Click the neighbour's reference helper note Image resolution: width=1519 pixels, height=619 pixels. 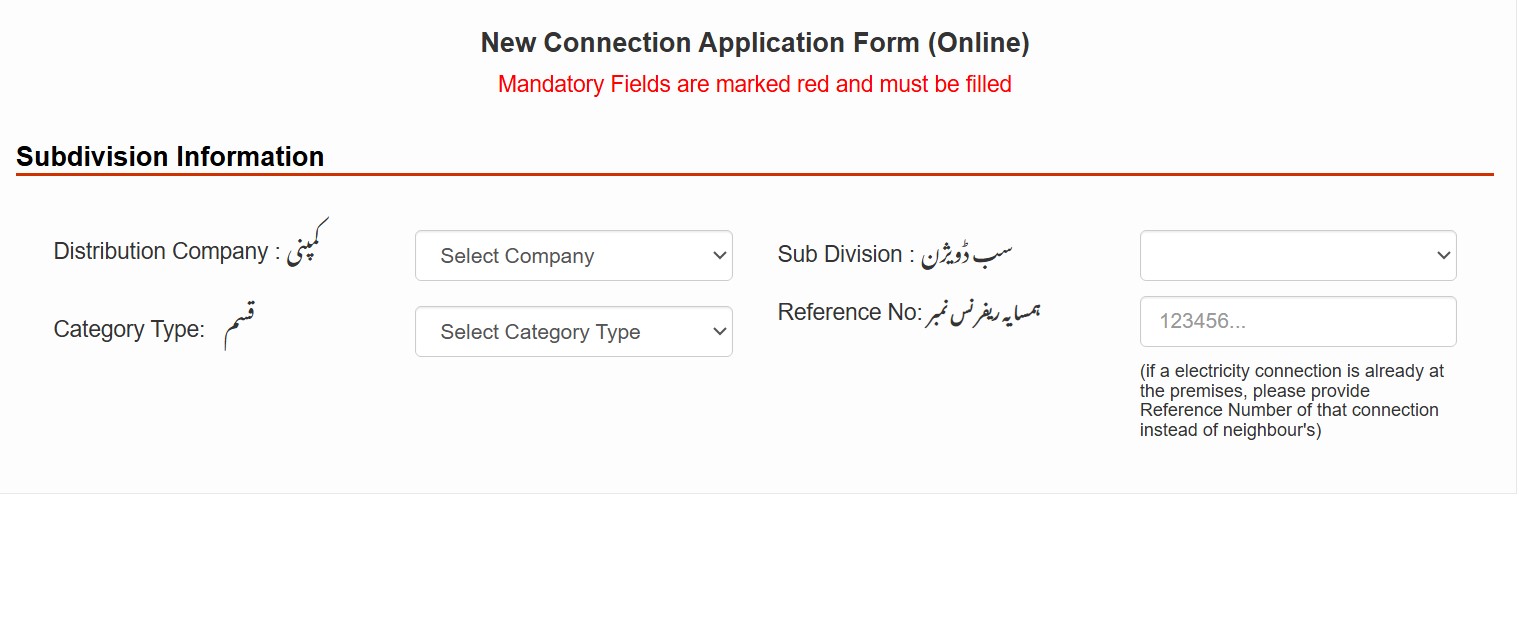pos(1292,399)
